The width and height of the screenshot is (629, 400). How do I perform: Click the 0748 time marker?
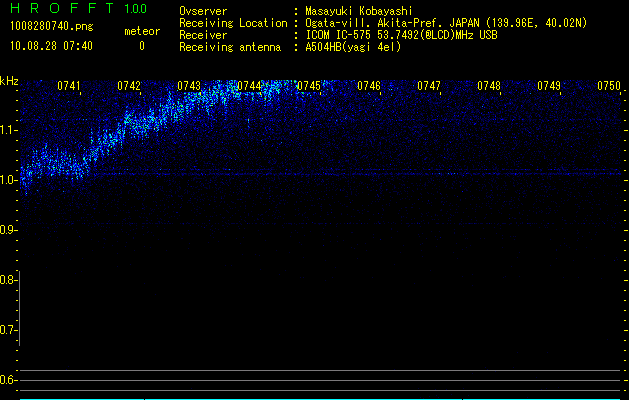point(489,86)
